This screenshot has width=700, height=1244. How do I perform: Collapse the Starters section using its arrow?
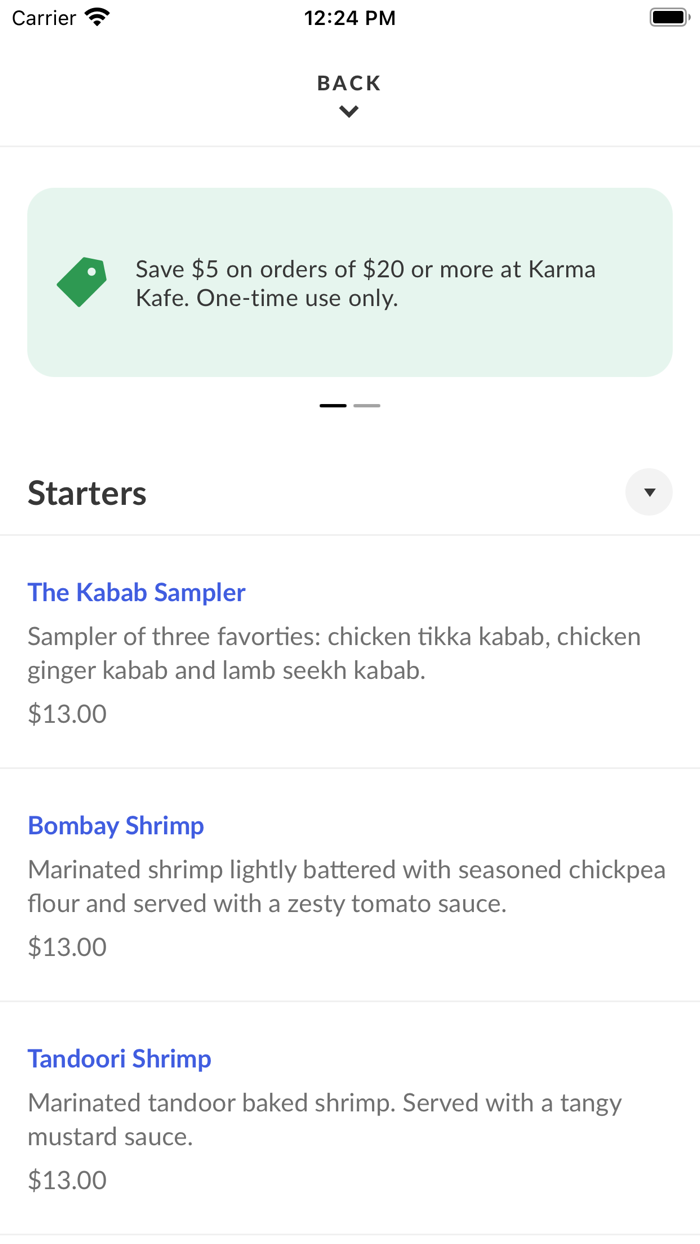point(649,492)
